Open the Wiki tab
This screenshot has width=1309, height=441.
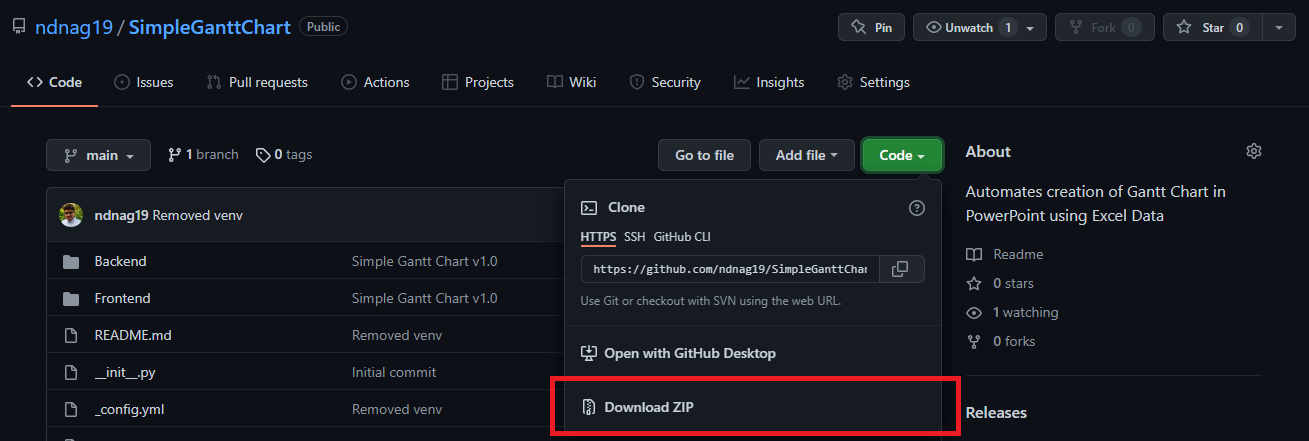572,82
